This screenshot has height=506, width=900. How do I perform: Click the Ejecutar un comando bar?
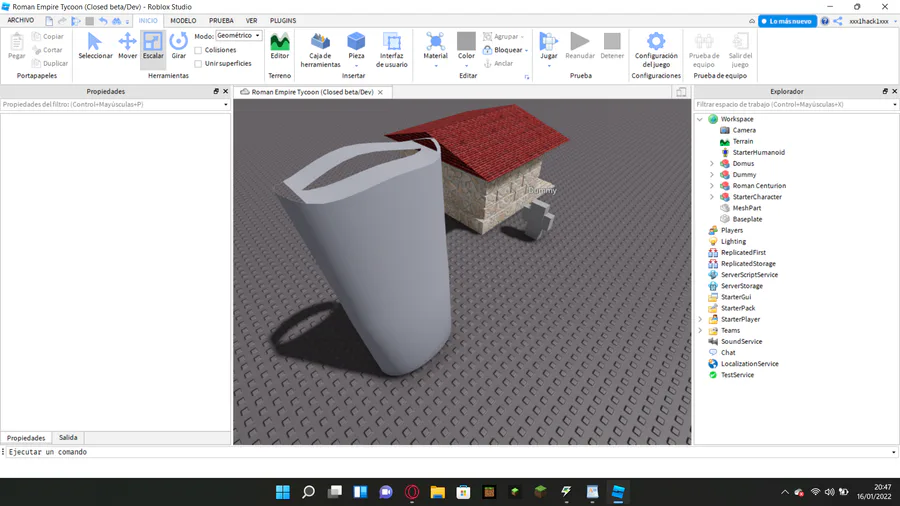coord(448,452)
